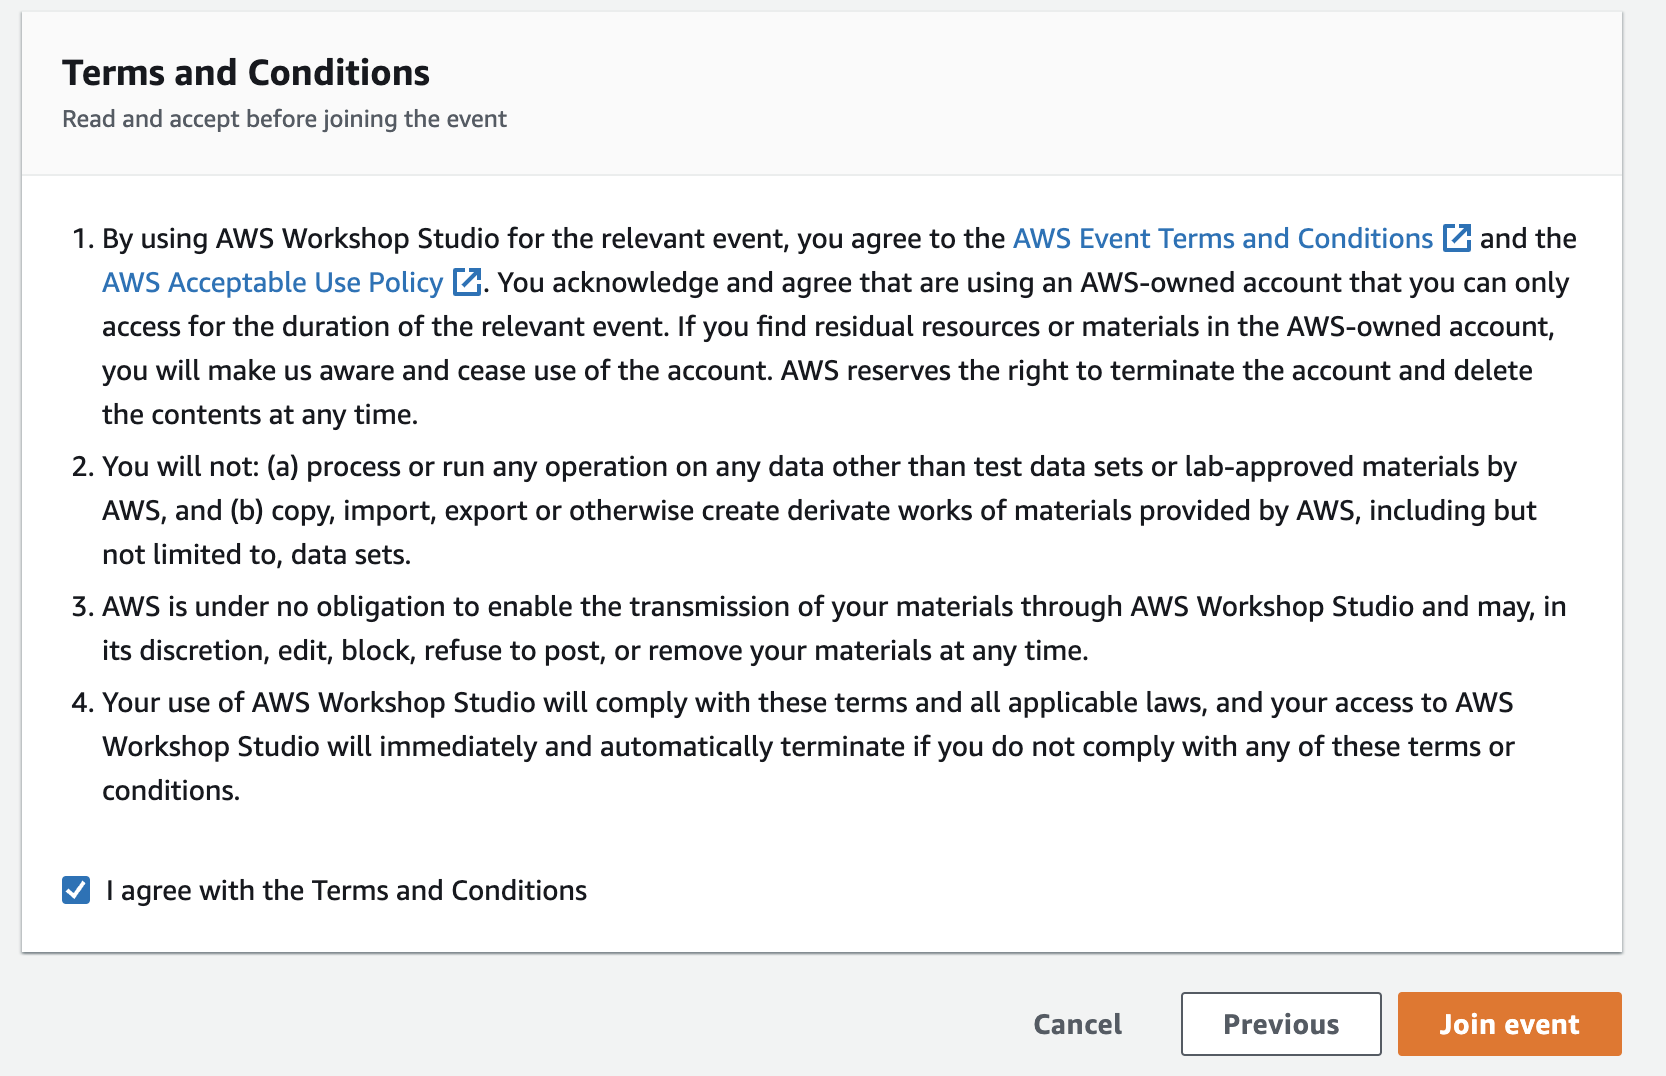The image size is (1666, 1076).
Task: Click term 3 text starting 'AWS is under no obligation'
Action: click(x=834, y=628)
